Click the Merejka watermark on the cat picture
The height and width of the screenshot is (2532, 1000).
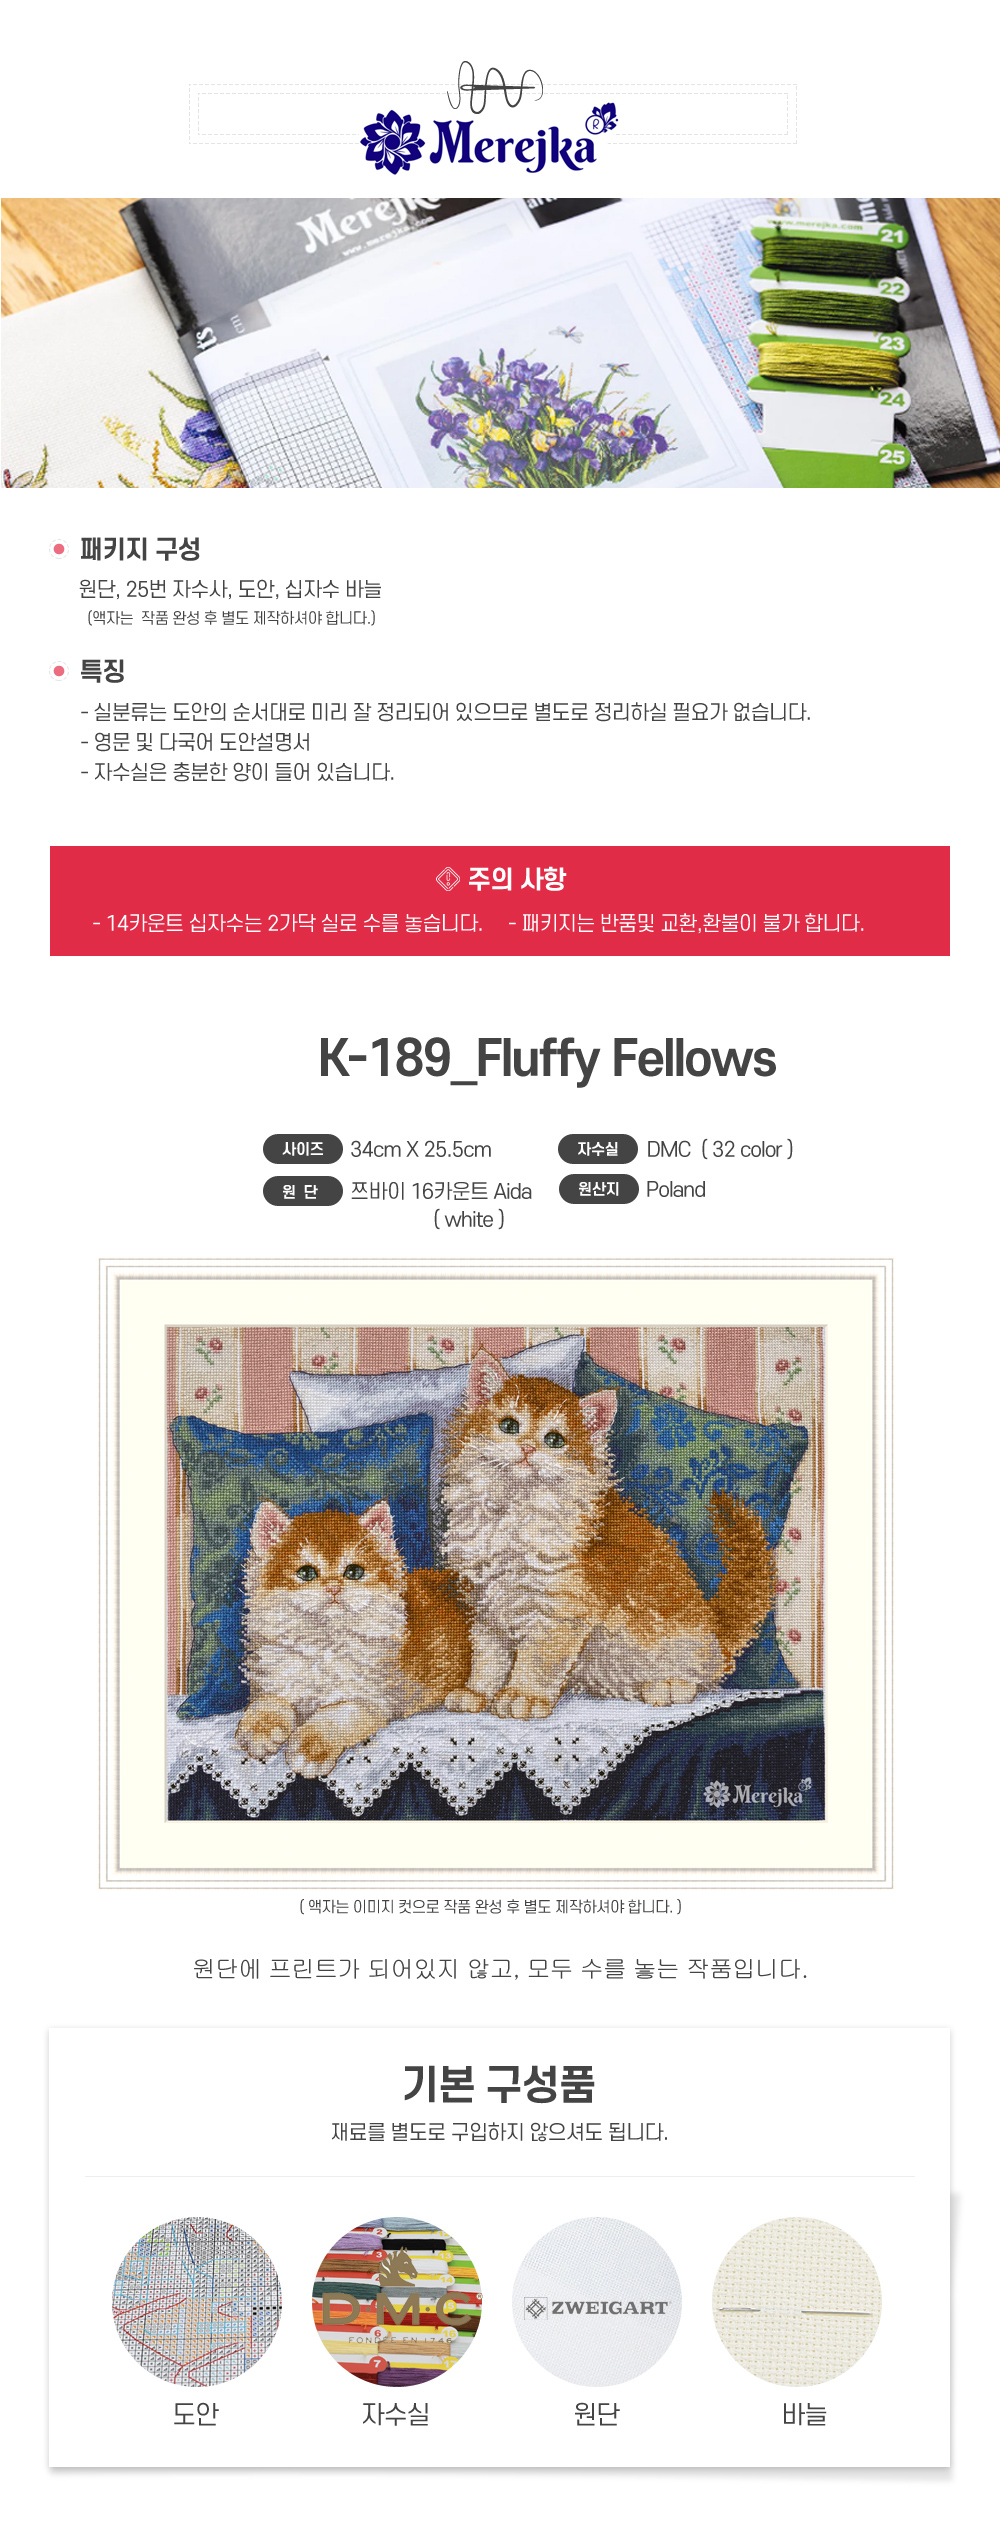click(758, 1793)
